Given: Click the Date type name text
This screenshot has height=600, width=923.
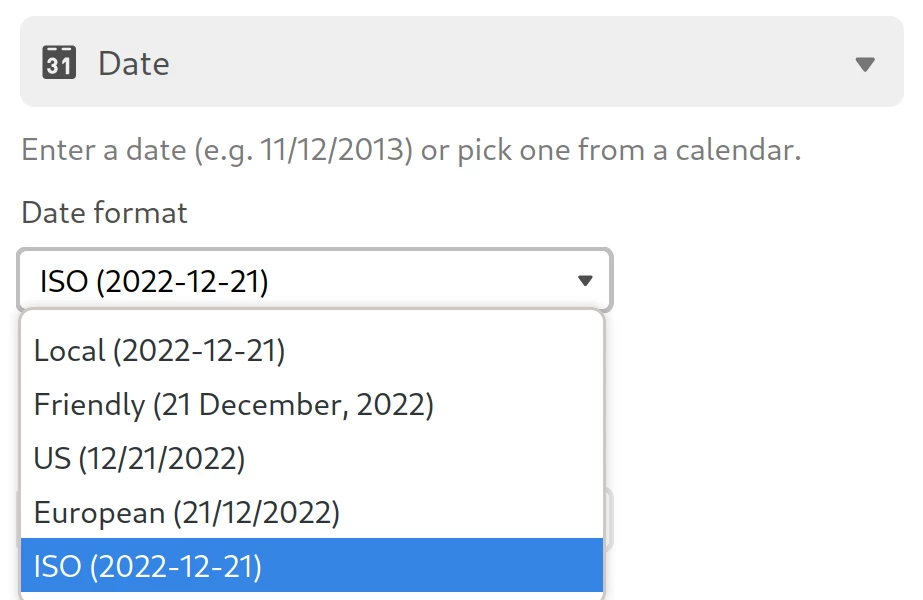Looking at the screenshot, I should (134, 64).
